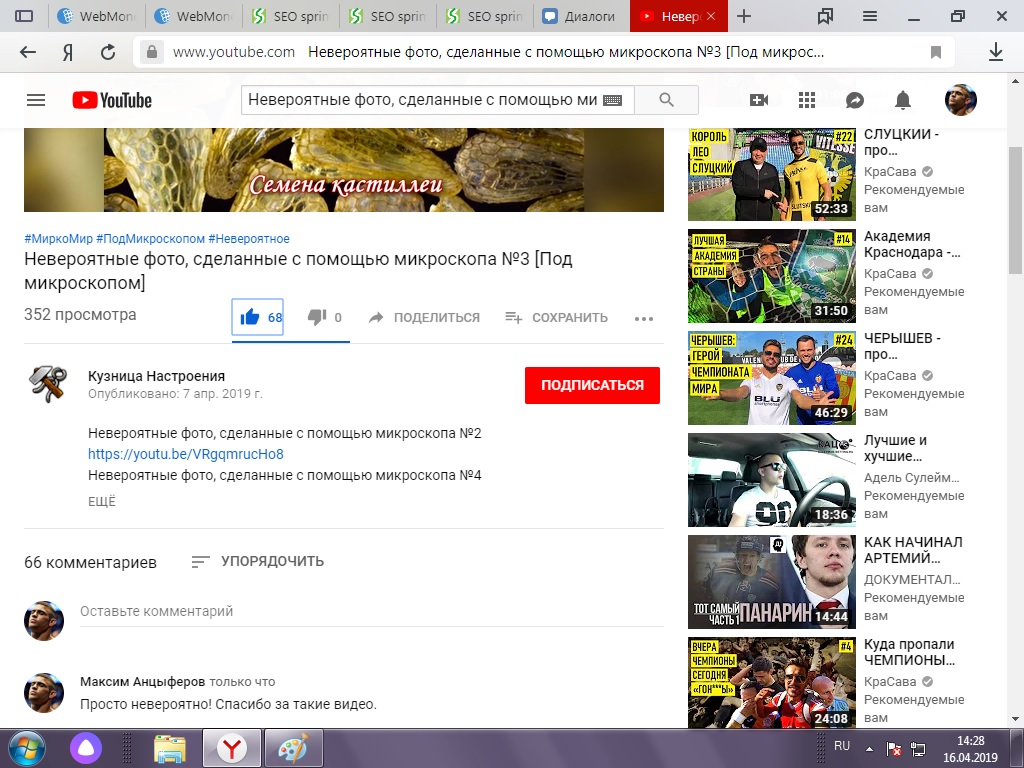Screen dimensions: 1024x768
Task: Click the #Невероятное hashtag
Action: coord(249,239)
